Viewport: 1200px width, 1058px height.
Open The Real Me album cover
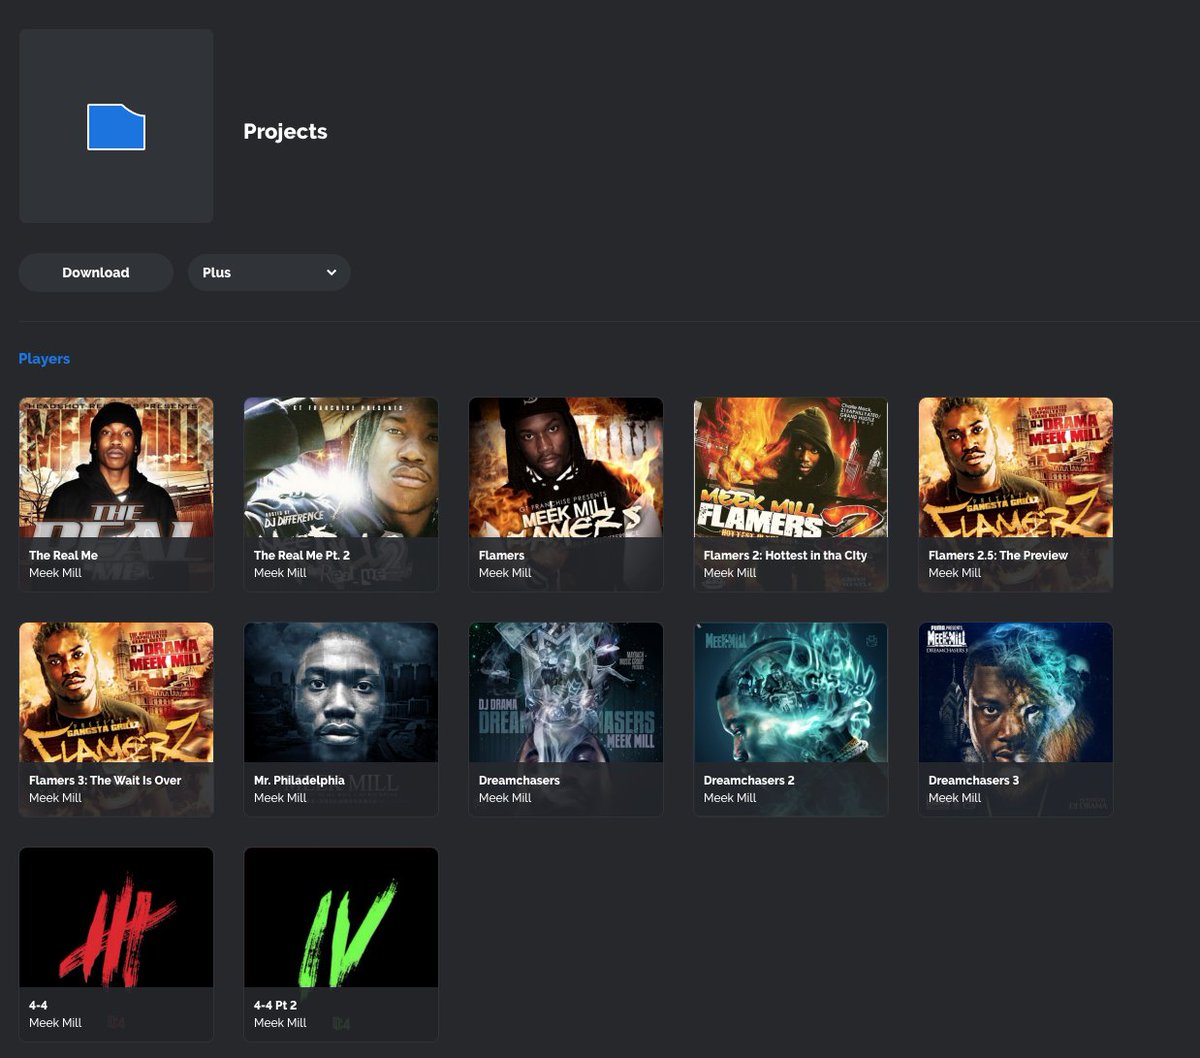116,467
